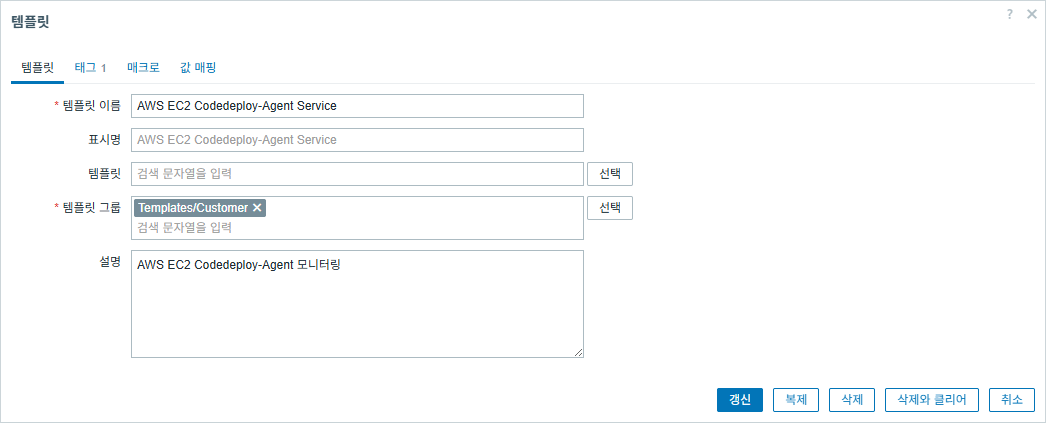Grab the 설명 textarea resize handle
1046x423 pixels.
tap(578, 352)
